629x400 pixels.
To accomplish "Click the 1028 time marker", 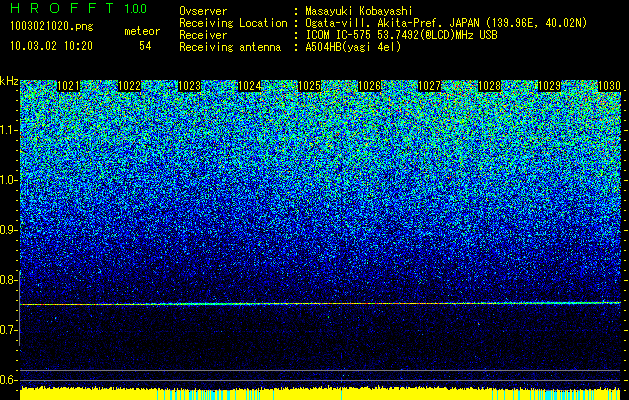I will point(489,86).
